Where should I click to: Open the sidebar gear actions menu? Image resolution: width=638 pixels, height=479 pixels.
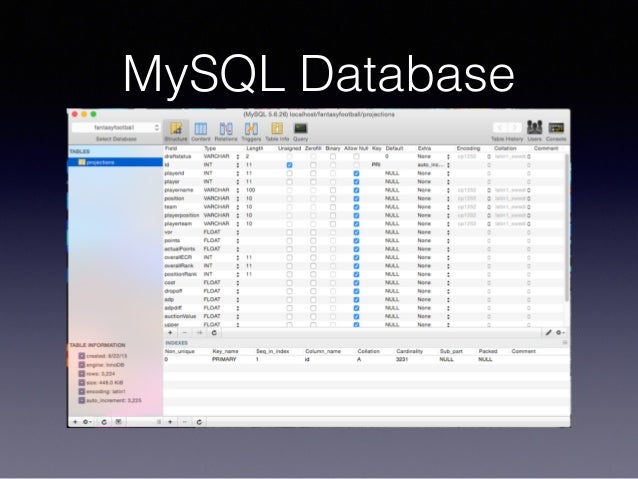coord(87,422)
